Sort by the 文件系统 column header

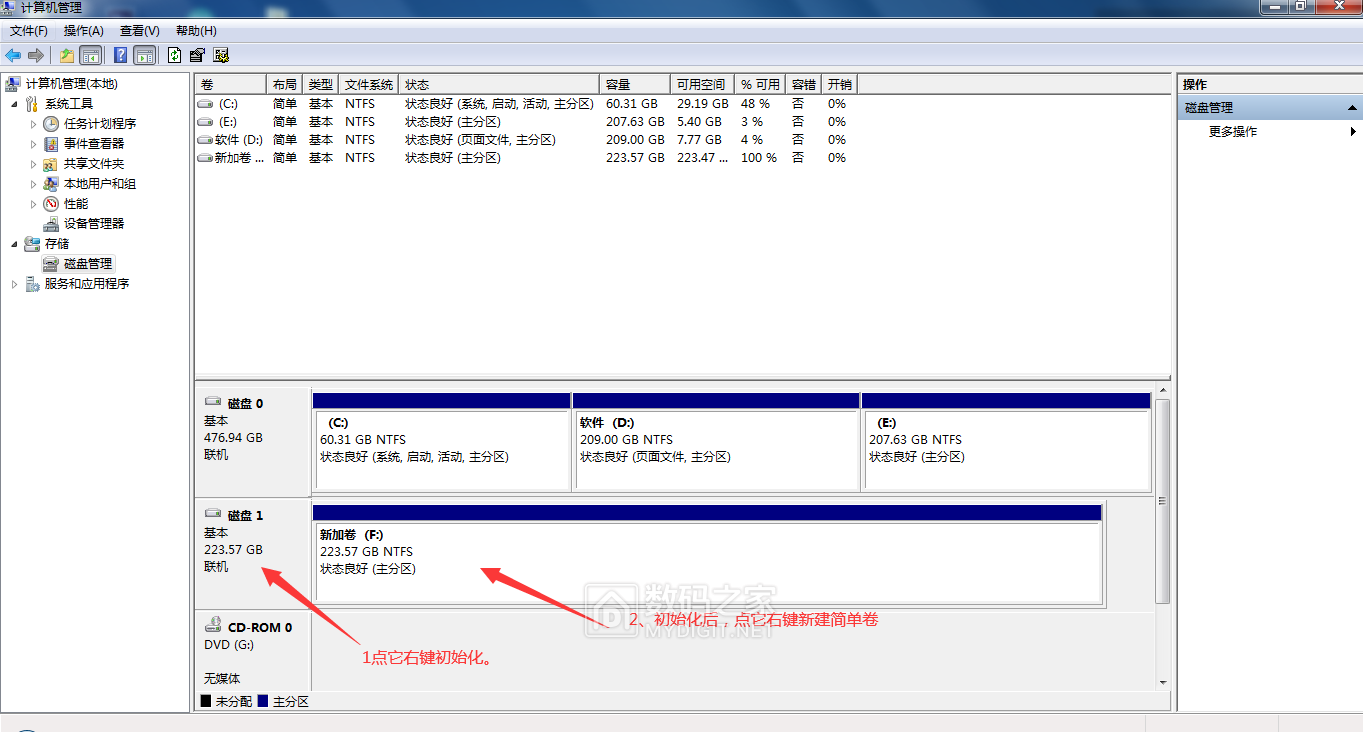369,85
